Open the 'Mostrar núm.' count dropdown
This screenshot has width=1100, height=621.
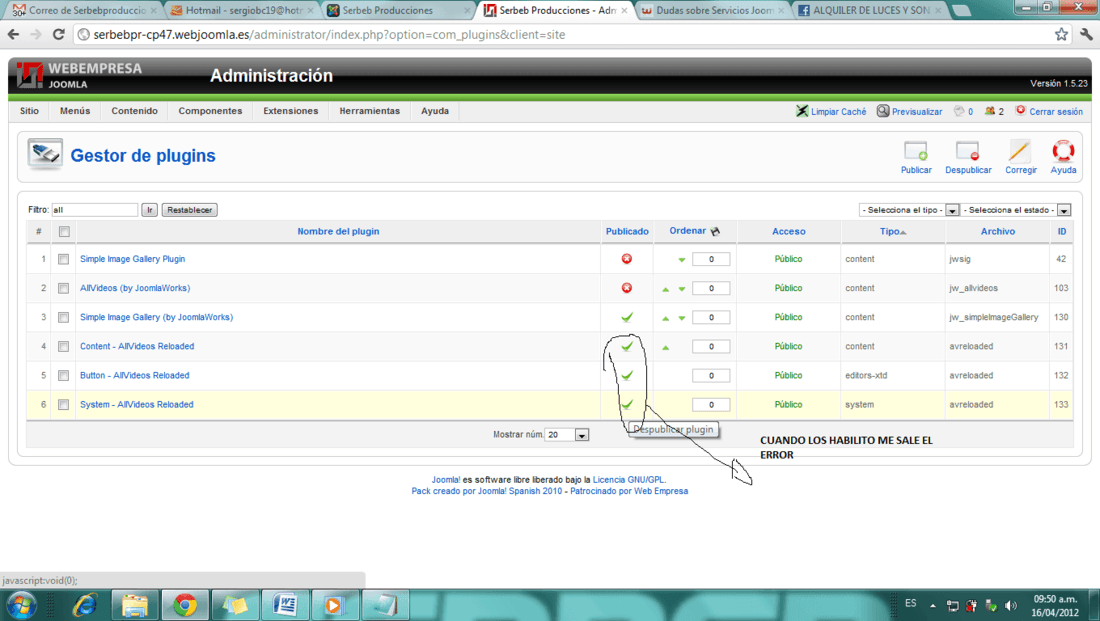(x=567, y=435)
